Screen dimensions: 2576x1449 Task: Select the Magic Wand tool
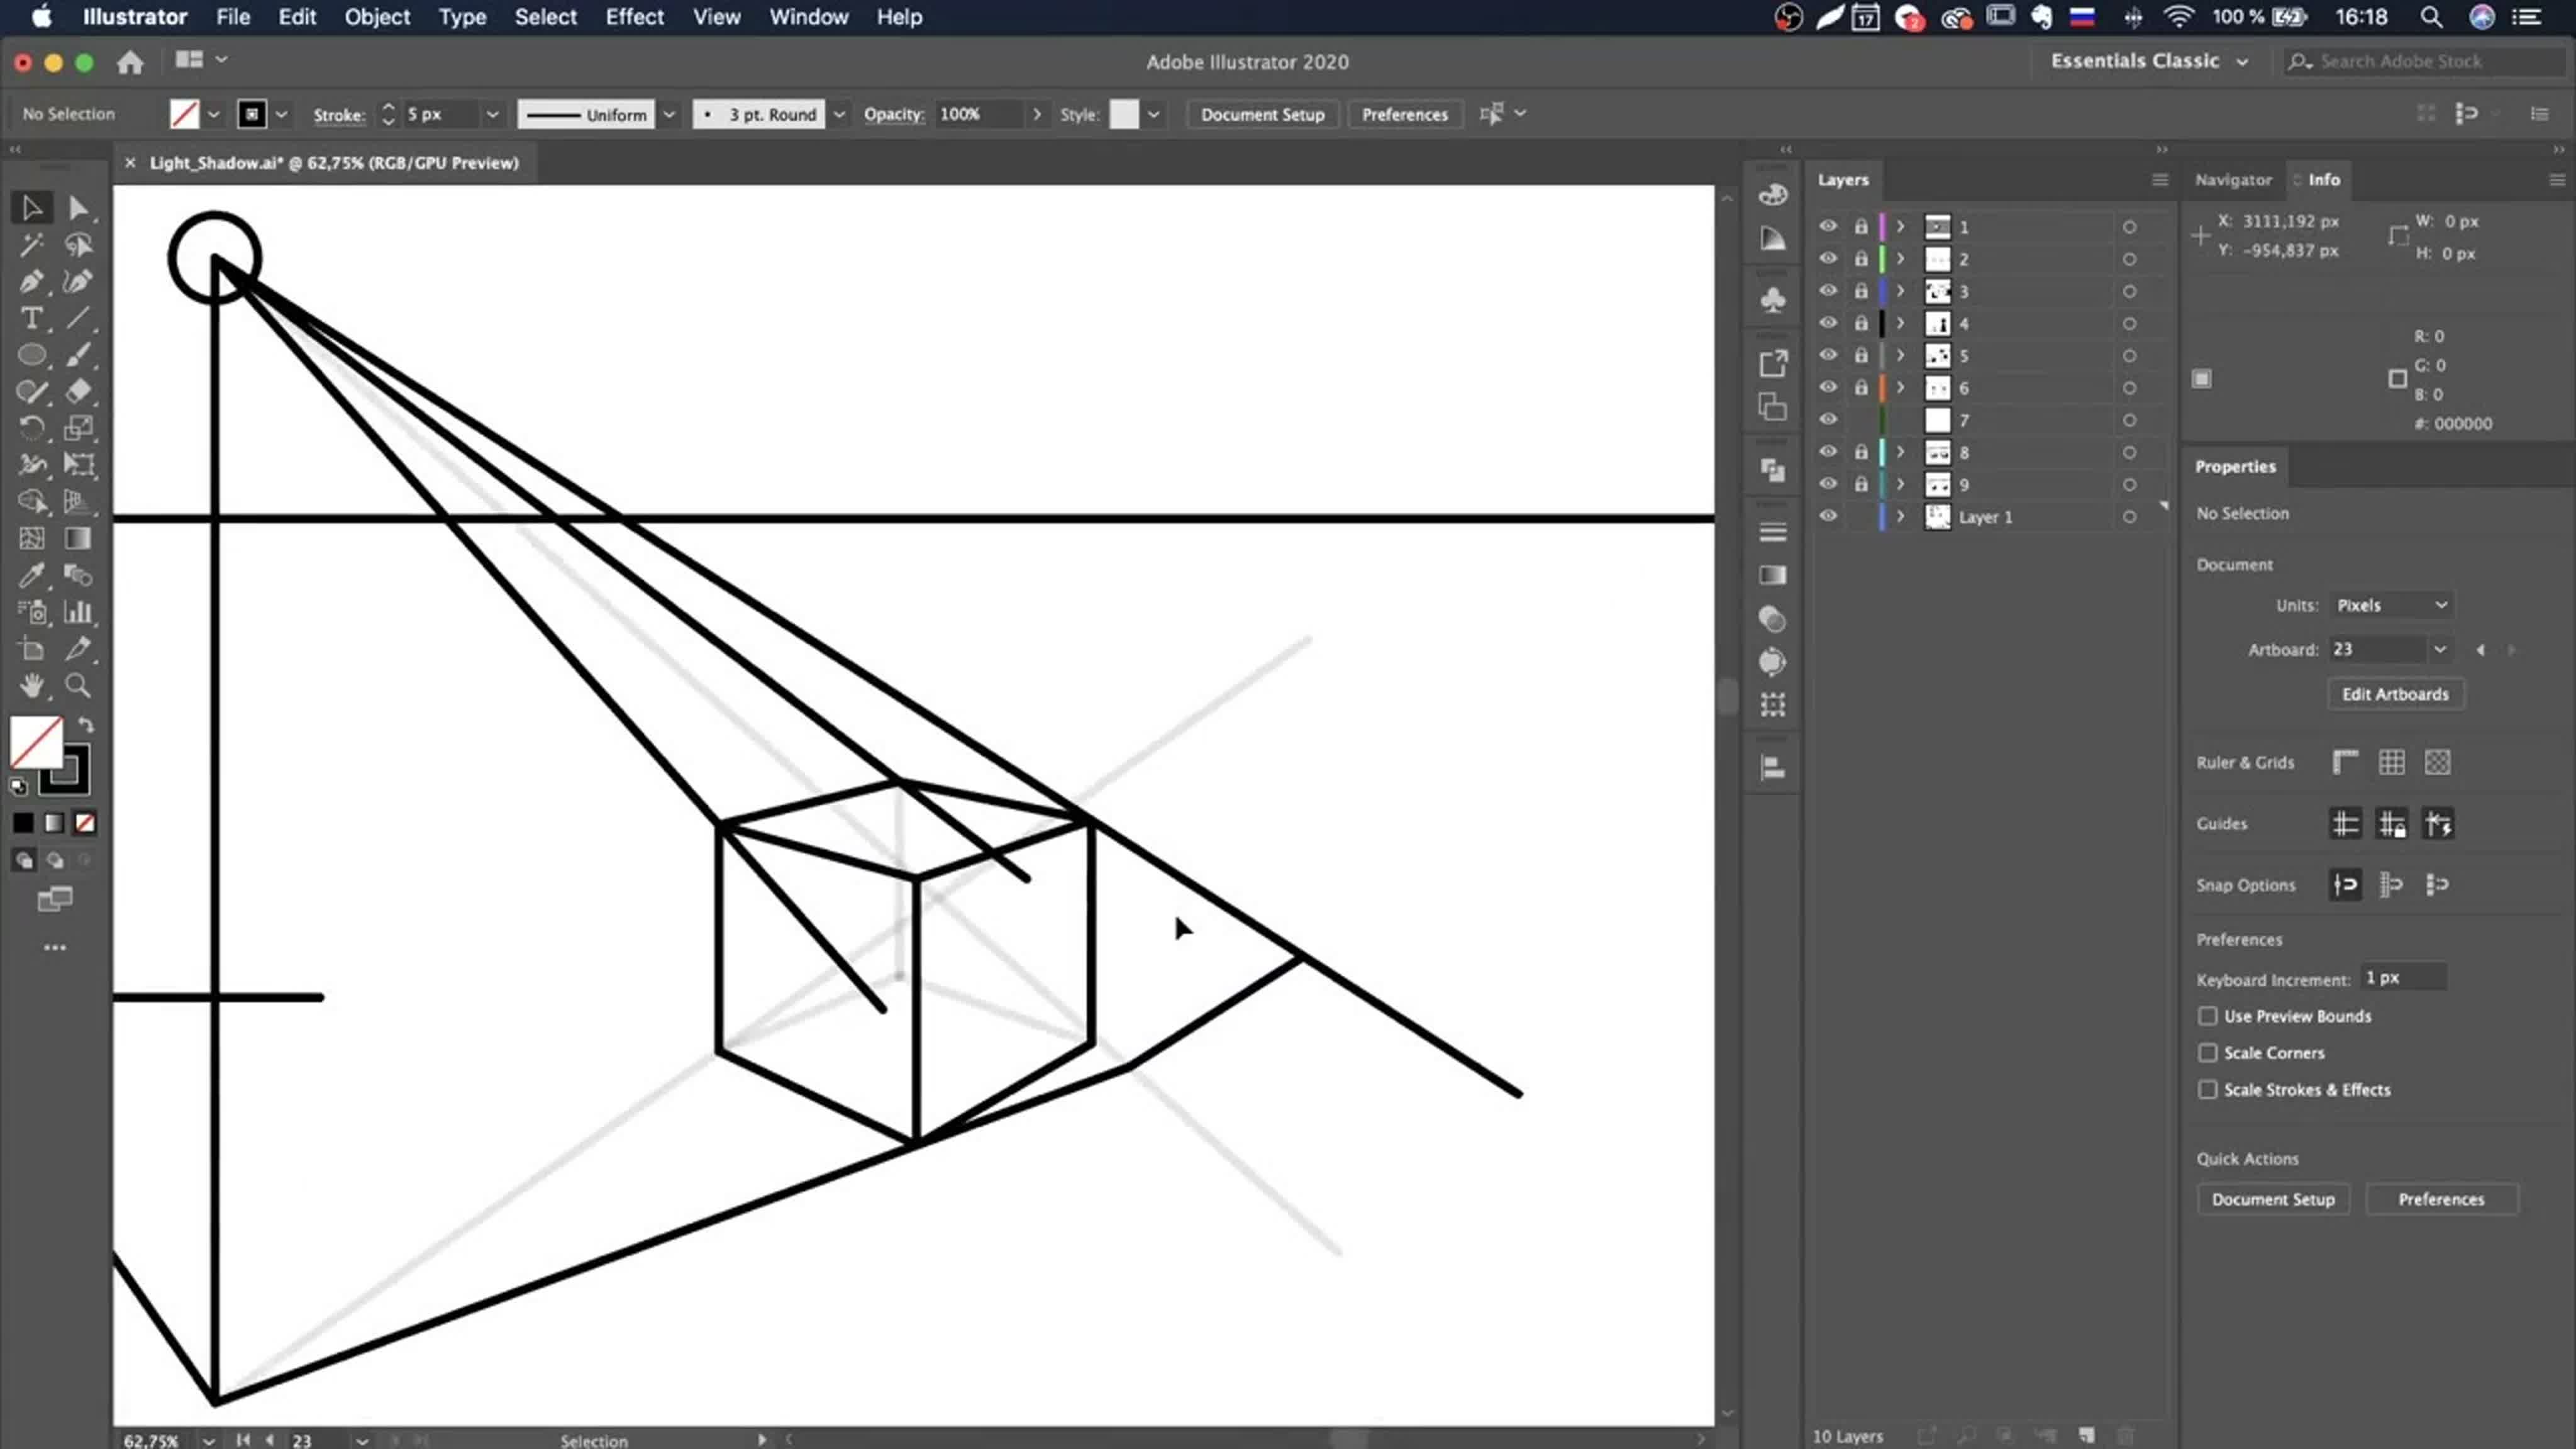(x=31, y=245)
